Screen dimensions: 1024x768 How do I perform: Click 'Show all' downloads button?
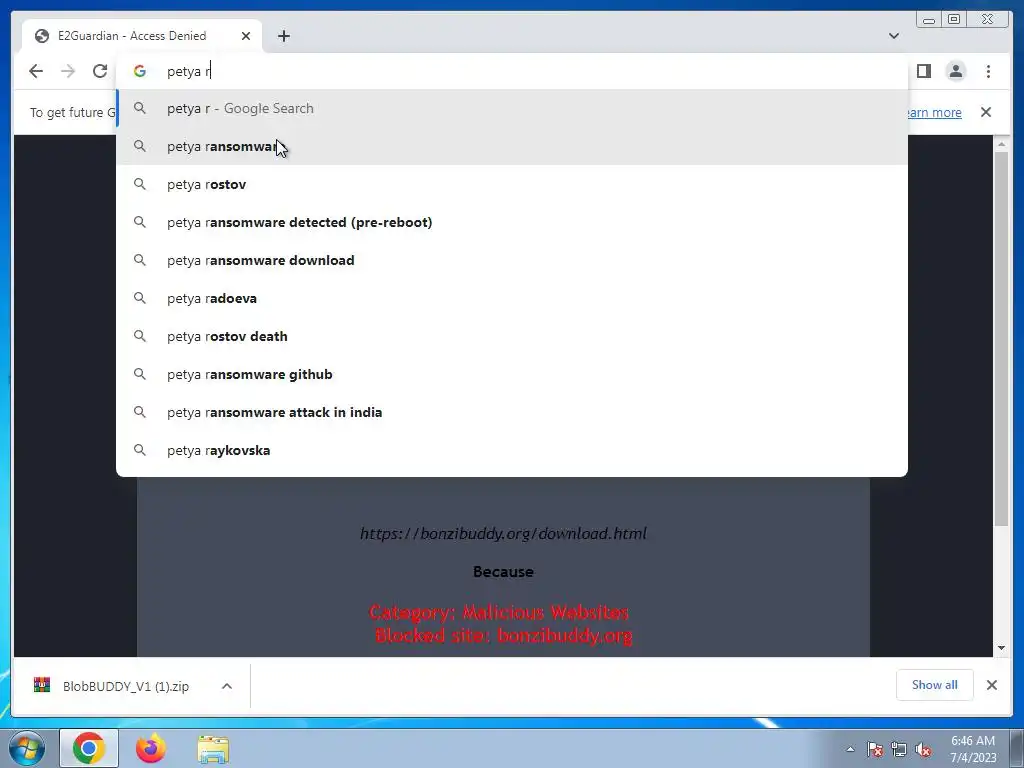coord(935,685)
